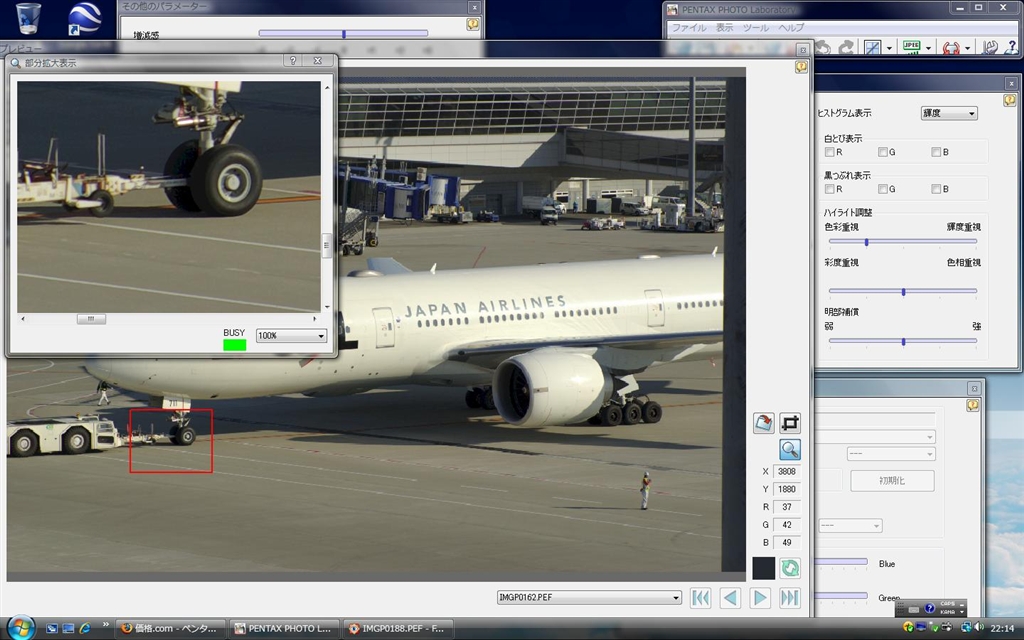Click the 彩度重視 / 色相重視 slider
1024x640 pixels.
903,291
